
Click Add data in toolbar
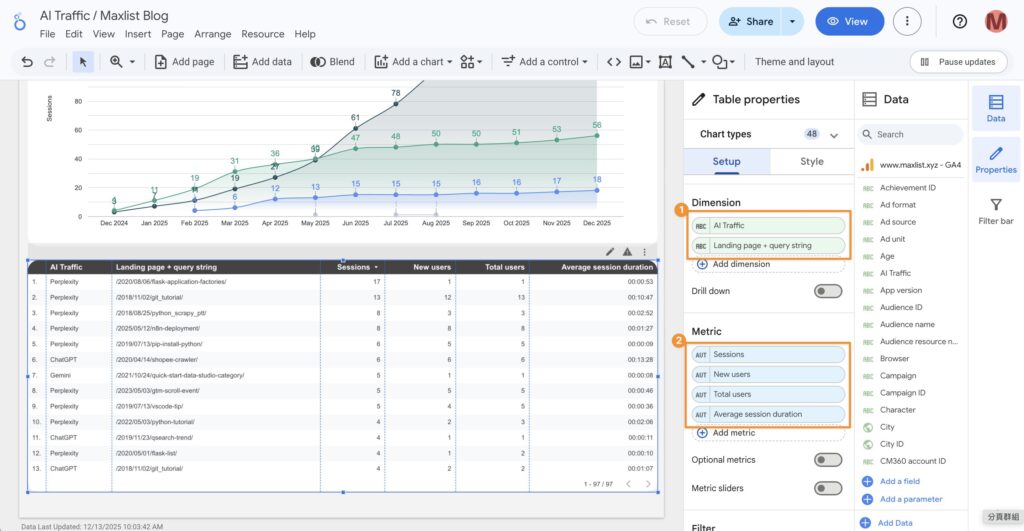262,61
